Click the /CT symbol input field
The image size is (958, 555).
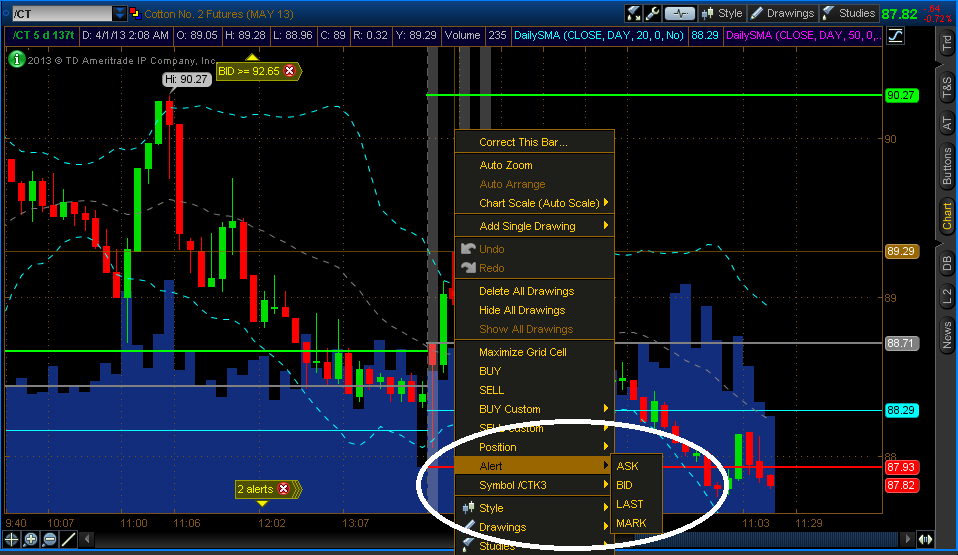(62, 13)
